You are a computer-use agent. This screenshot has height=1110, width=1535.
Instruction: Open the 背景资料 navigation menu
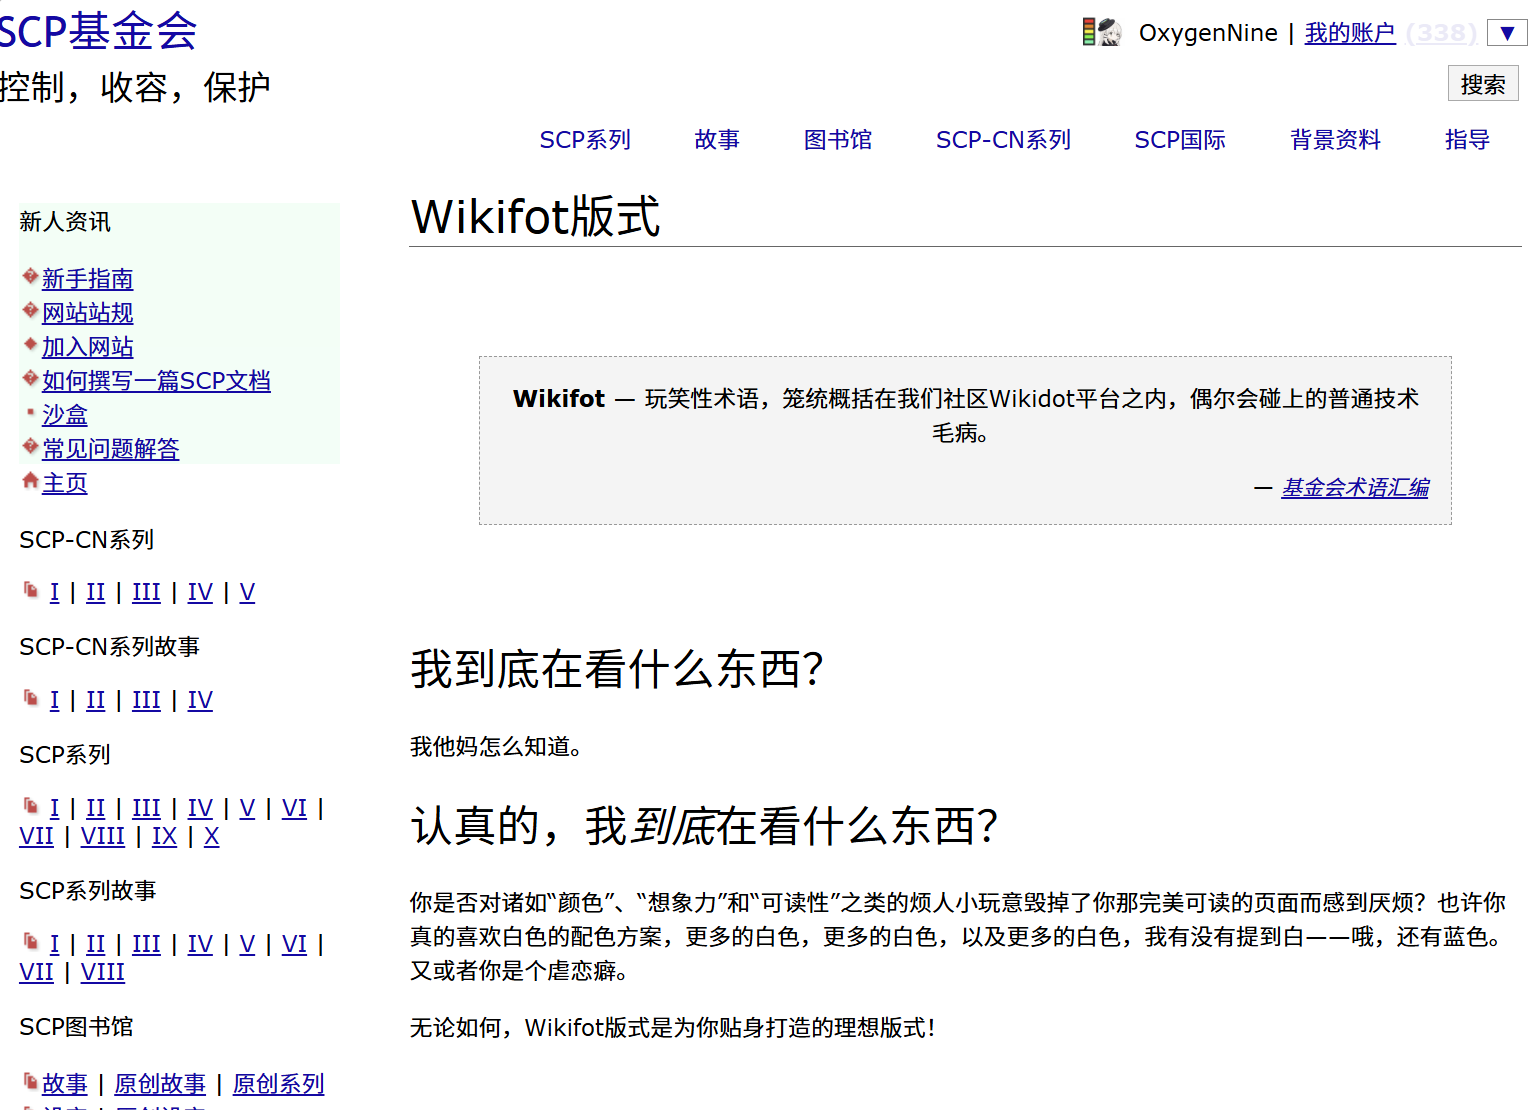[1335, 140]
